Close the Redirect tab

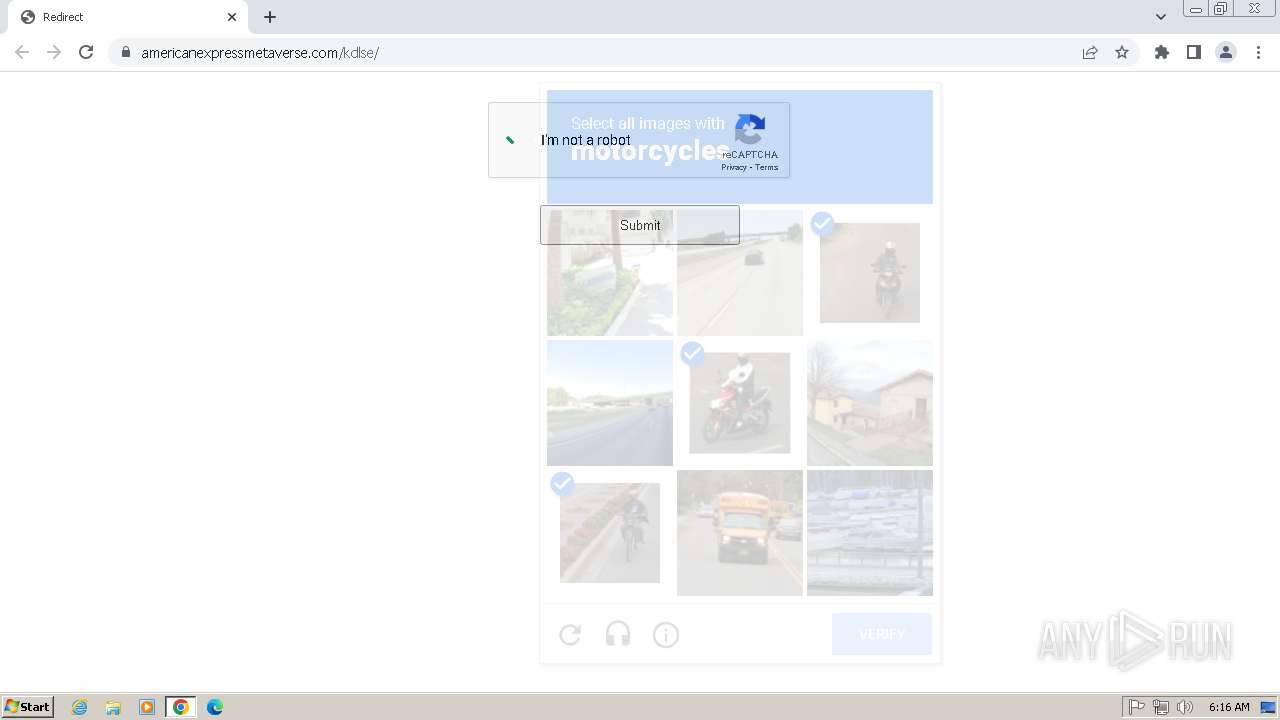[232, 17]
